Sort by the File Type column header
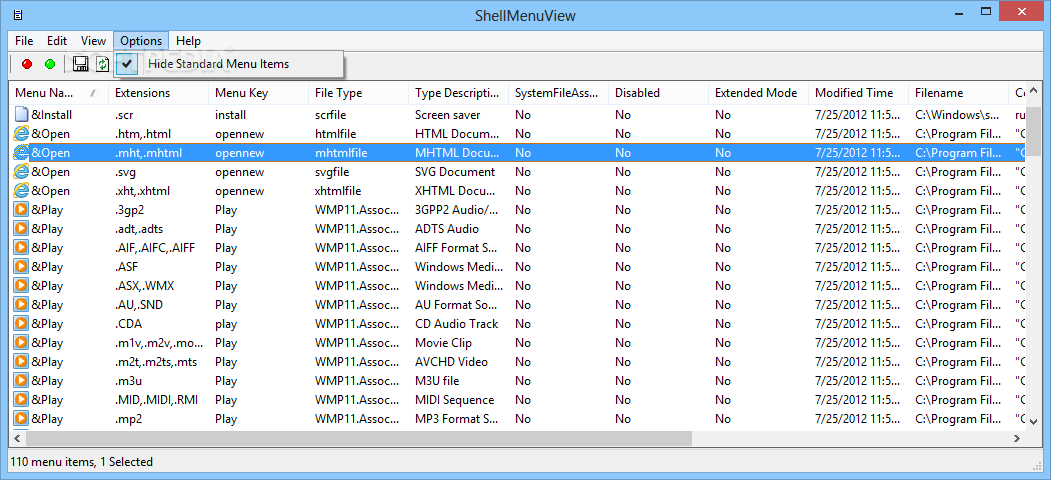Viewport: 1051px width, 480px height. click(359, 93)
